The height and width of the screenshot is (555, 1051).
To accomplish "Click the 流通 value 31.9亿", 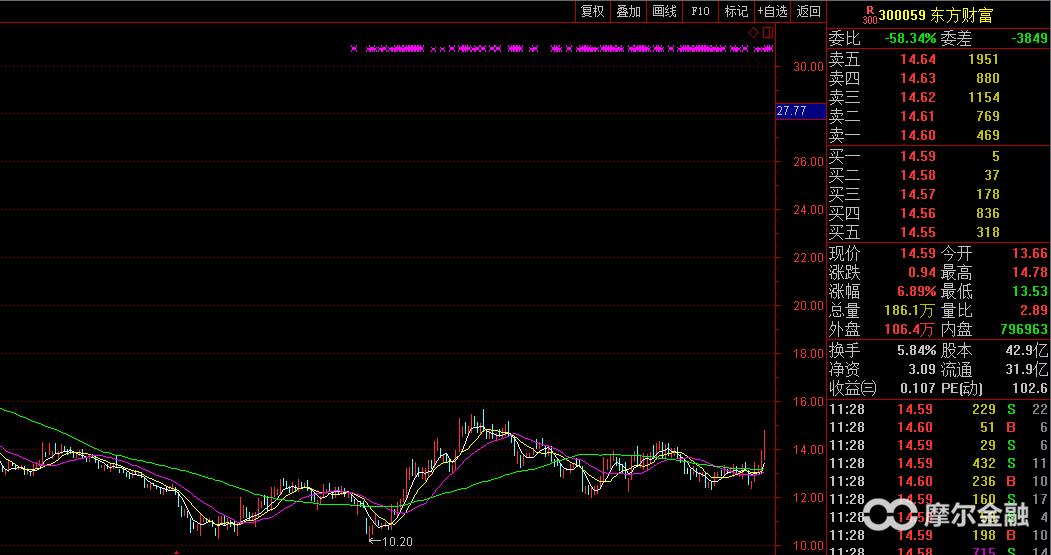I will click(1027, 369).
